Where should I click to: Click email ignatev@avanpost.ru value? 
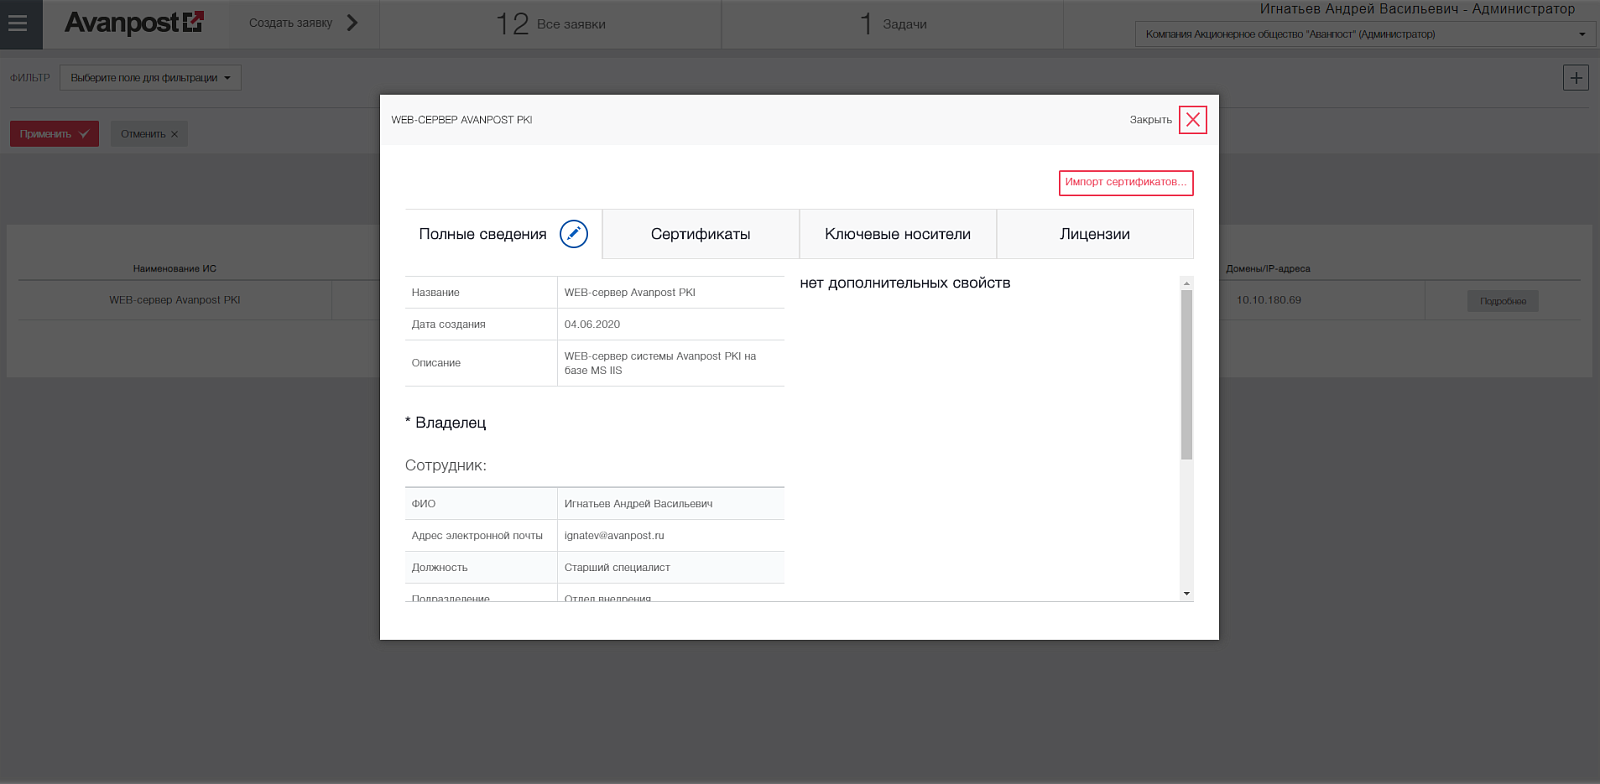pos(614,536)
